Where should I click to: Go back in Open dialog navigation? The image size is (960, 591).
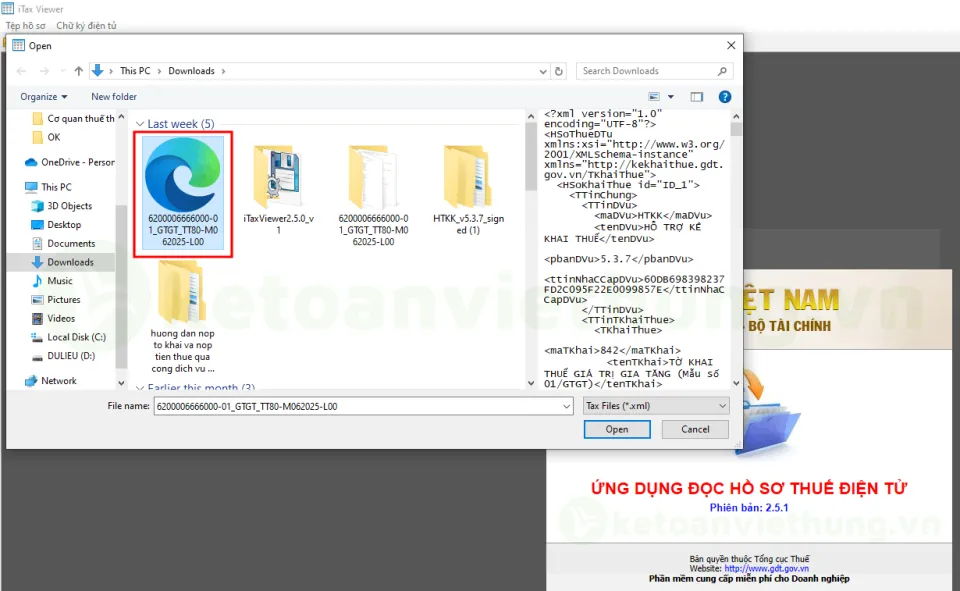21,71
